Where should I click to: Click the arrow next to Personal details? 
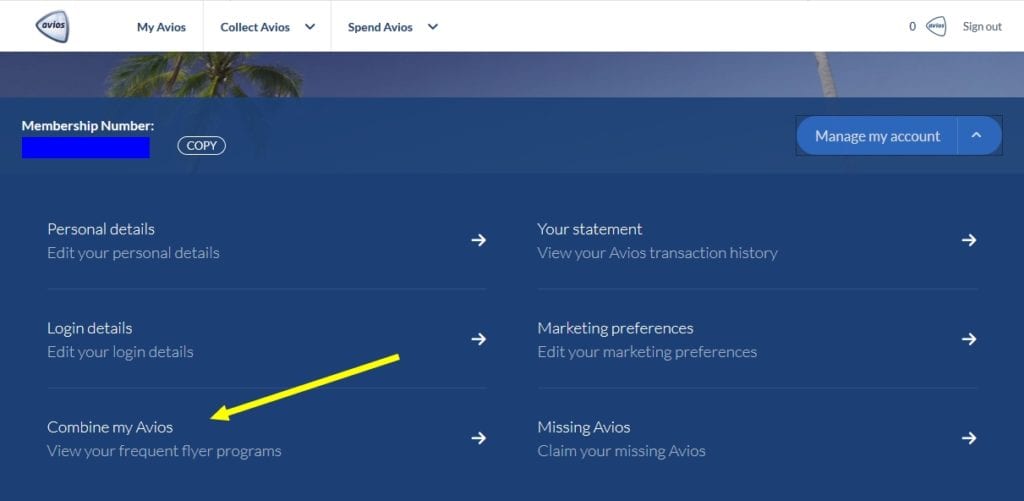coord(479,240)
